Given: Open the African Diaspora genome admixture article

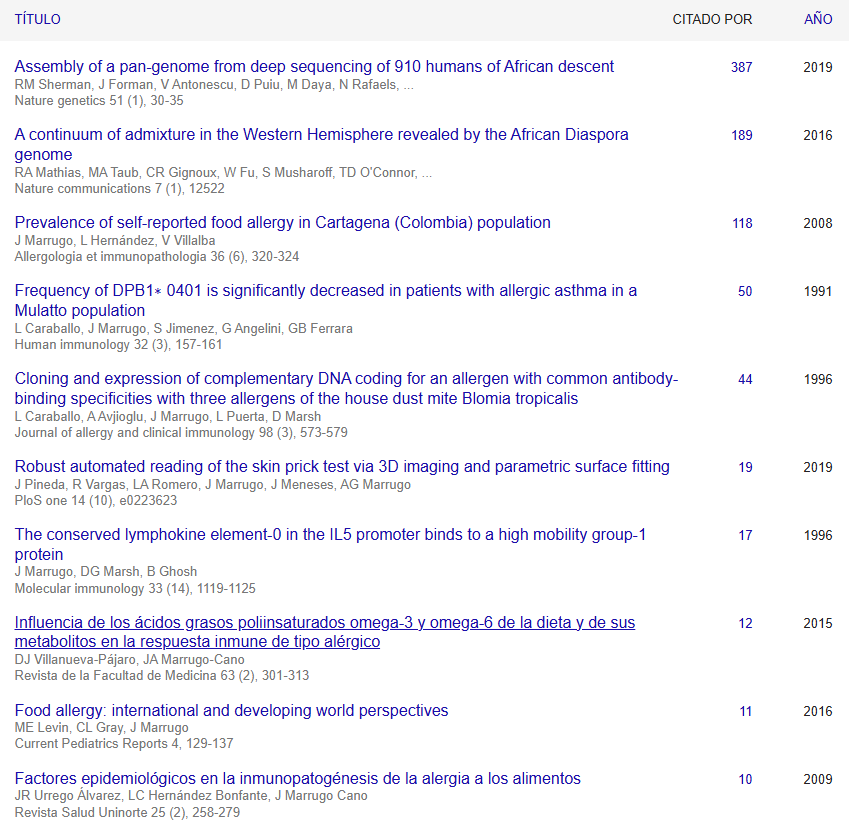Looking at the screenshot, I should tap(321, 135).
